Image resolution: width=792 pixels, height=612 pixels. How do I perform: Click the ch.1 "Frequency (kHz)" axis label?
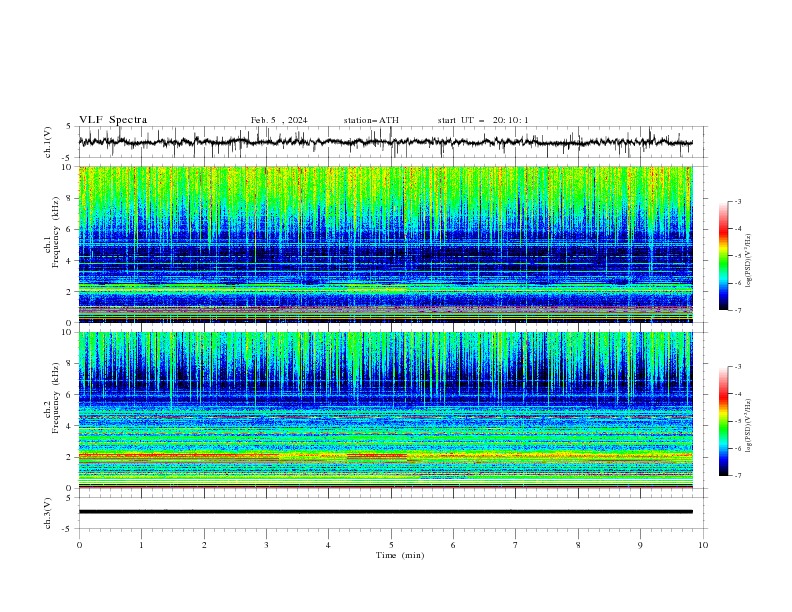pyautogui.click(x=55, y=231)
